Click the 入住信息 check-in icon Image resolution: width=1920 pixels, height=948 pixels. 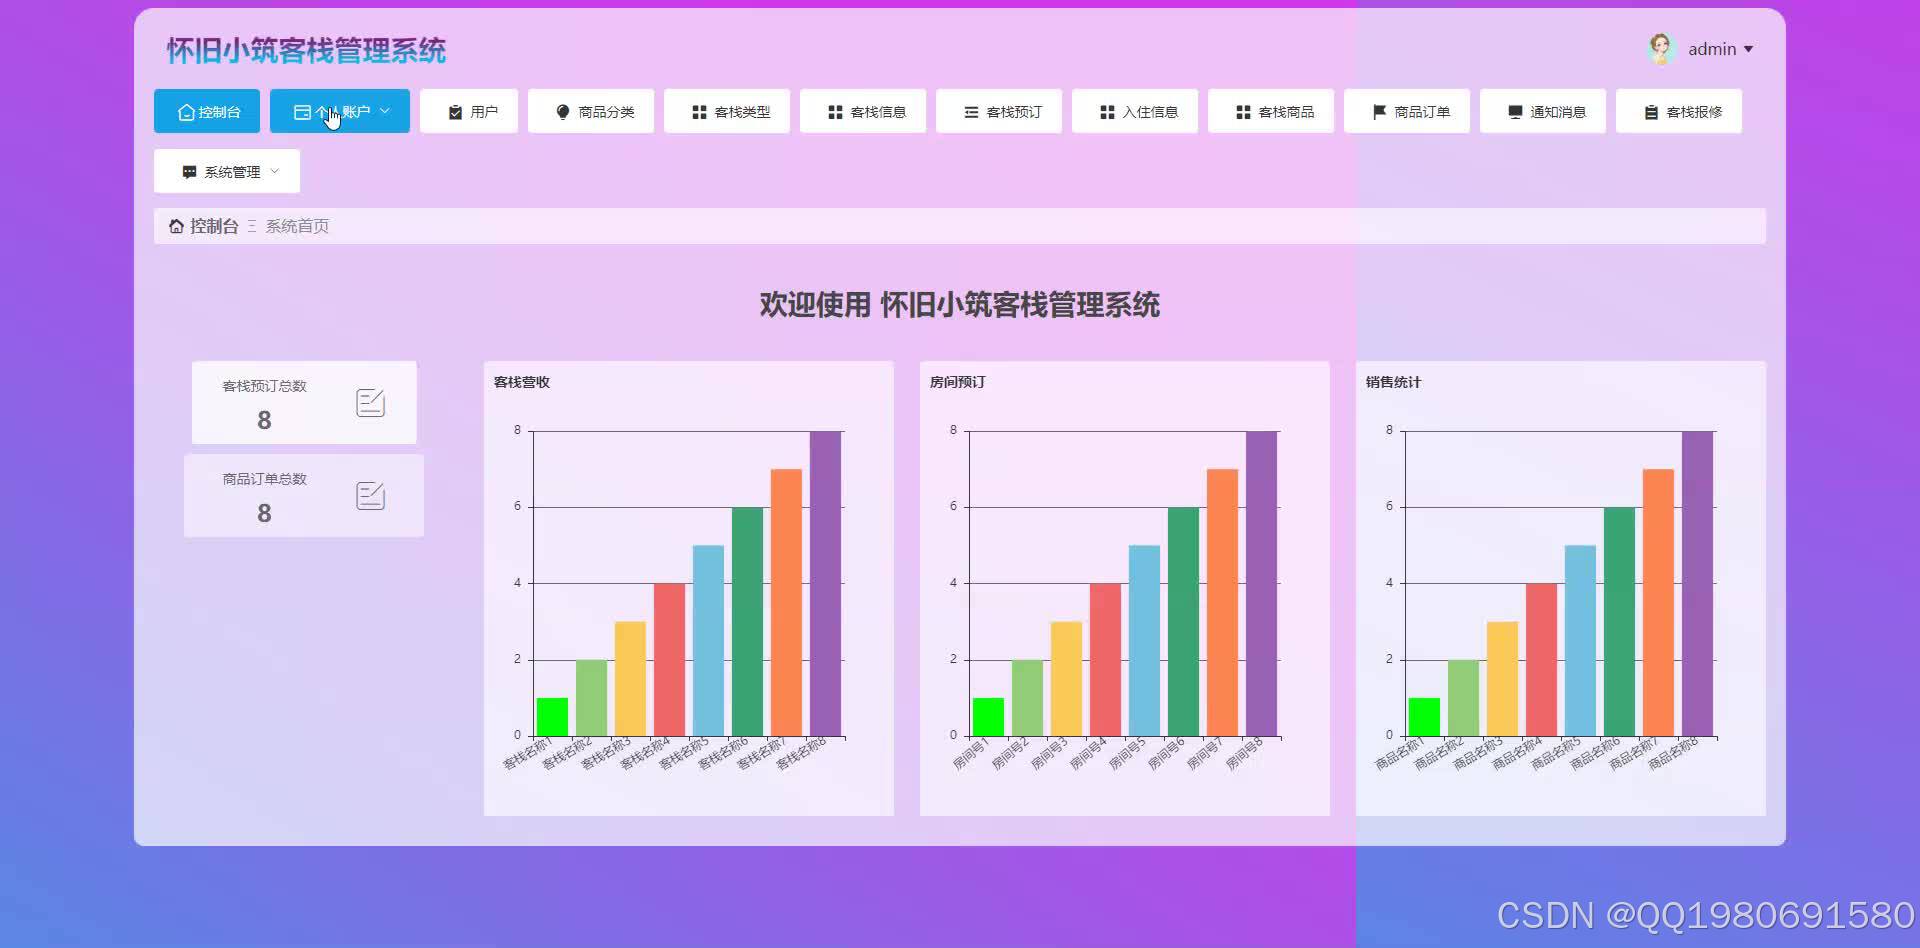(x=1105, y=111)
